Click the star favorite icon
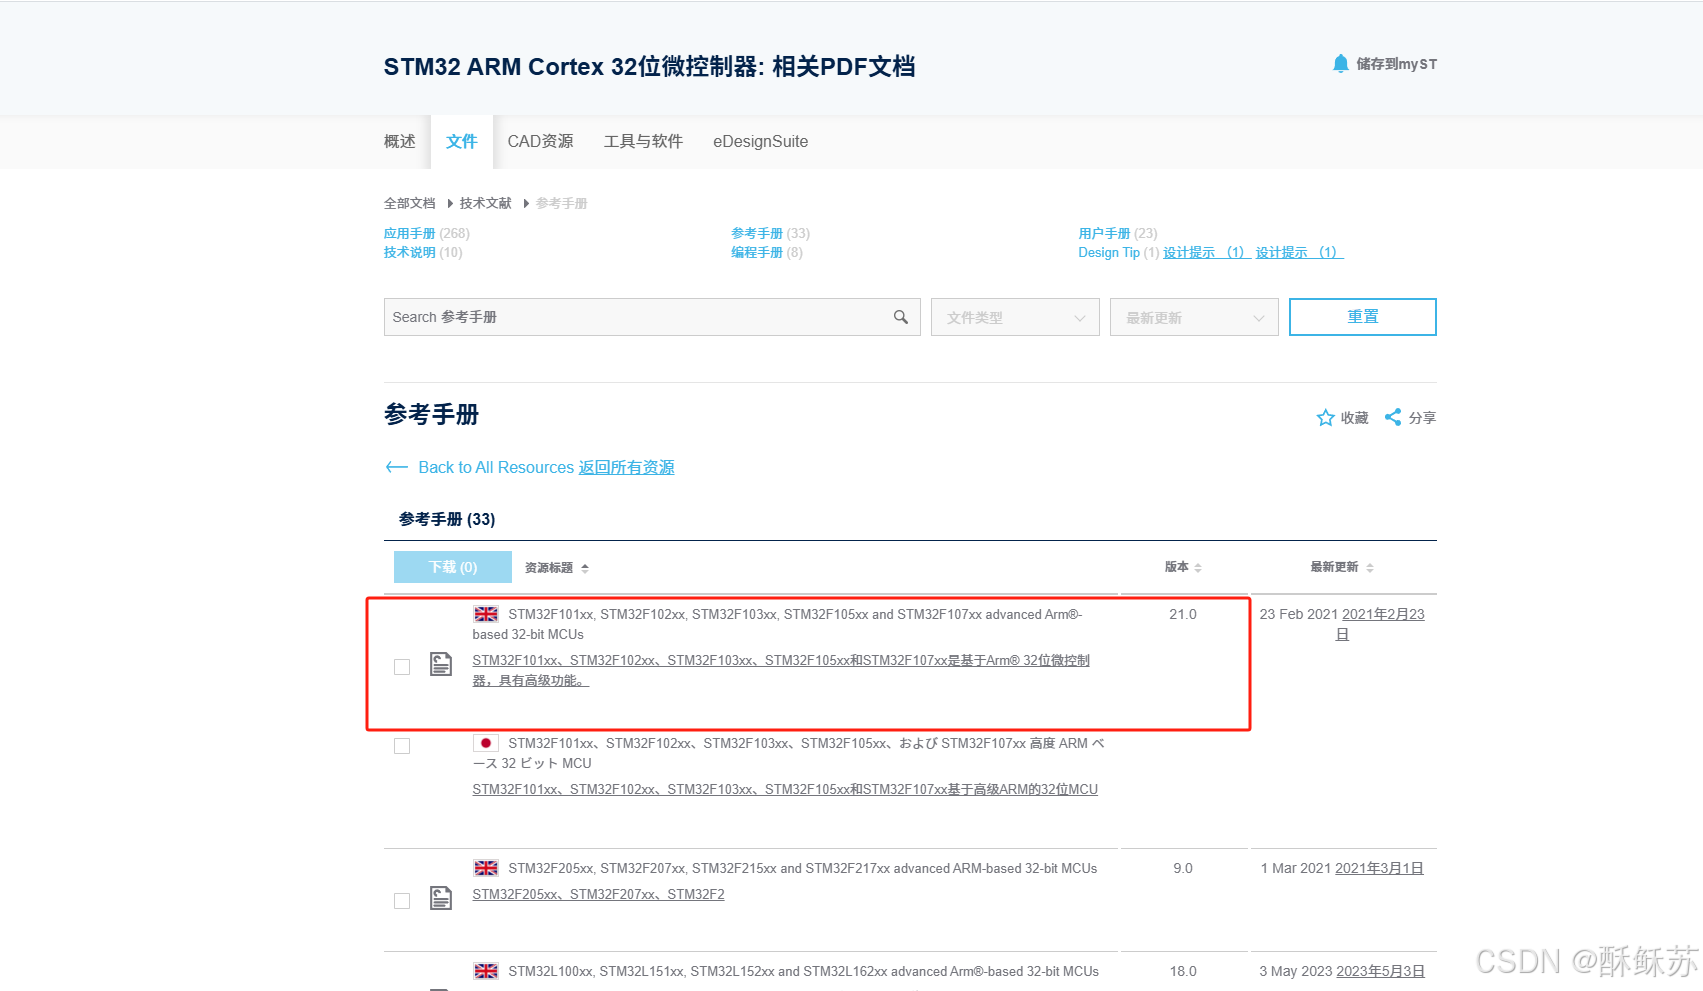1703x991 pixels. click(x=1325, y=418)
